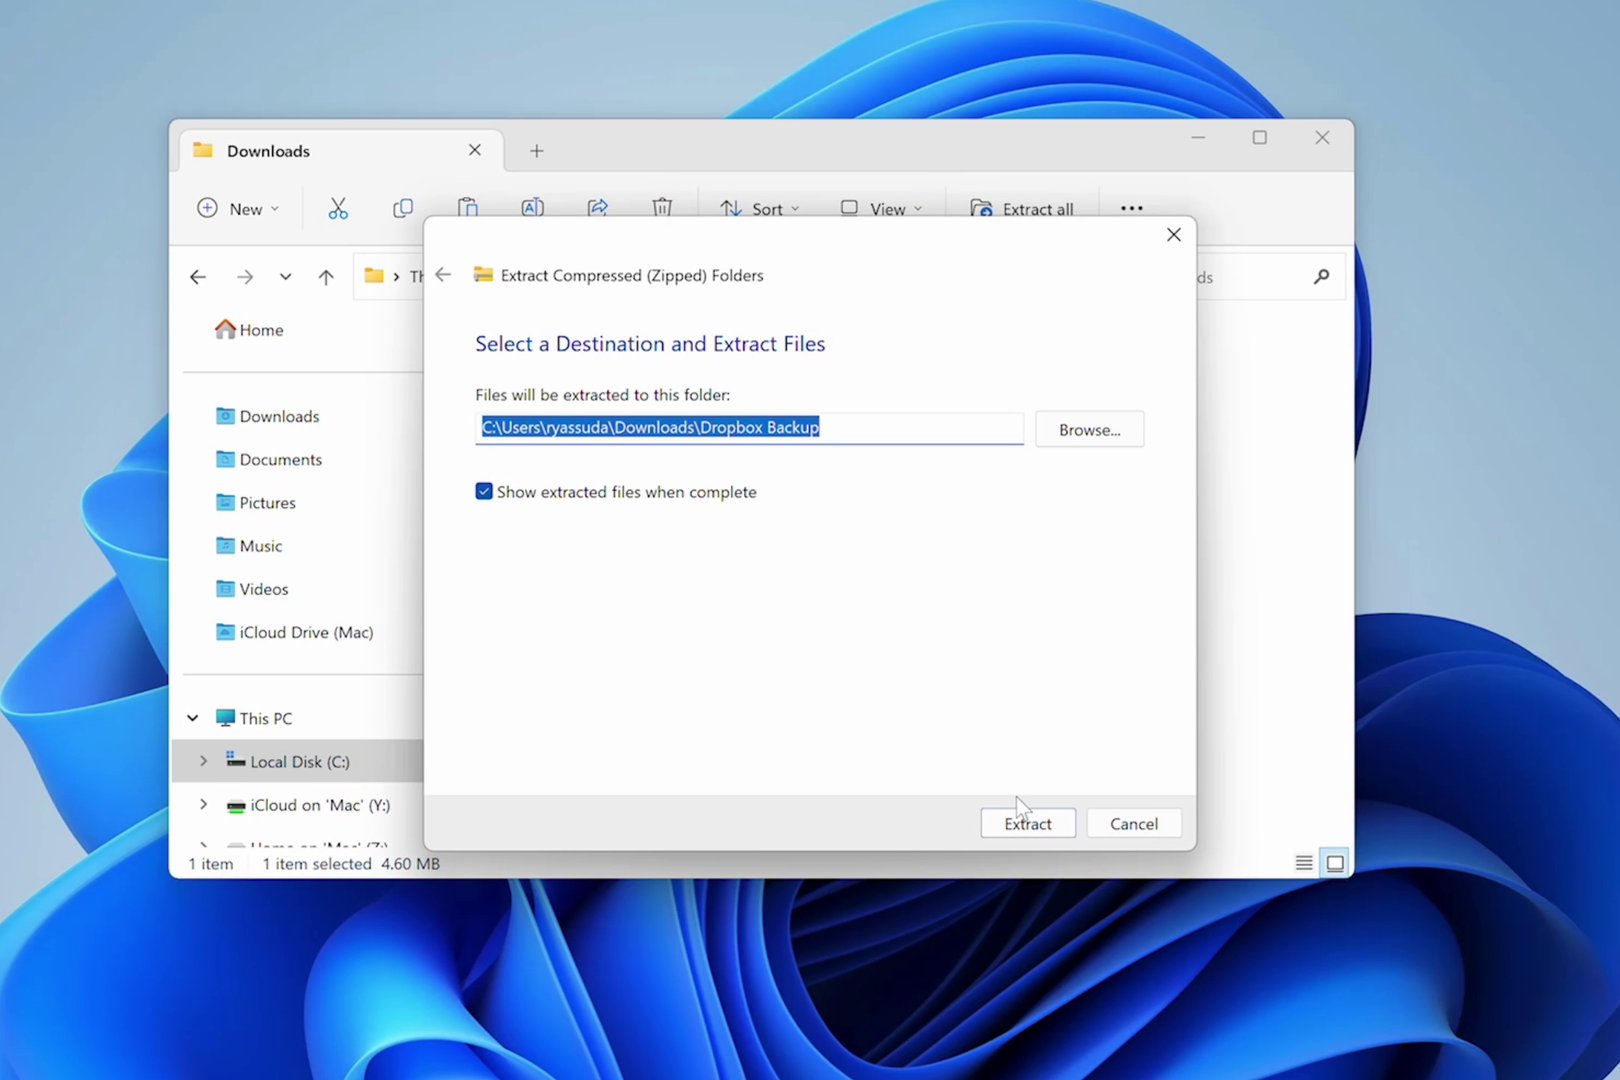
Task: Click the Extract button
Action: pyautogui.click(x=1027, y=823)
